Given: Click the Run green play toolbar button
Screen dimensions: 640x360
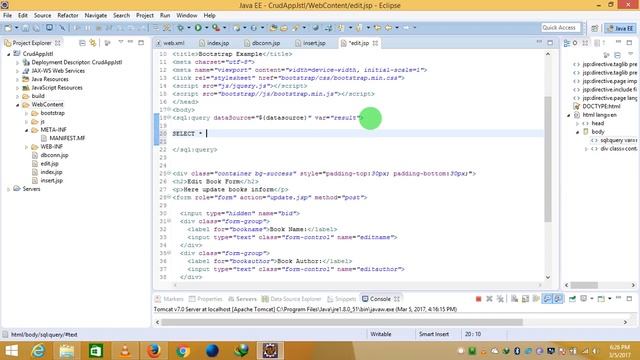Looking at the screenshot, I should point(198,28).
